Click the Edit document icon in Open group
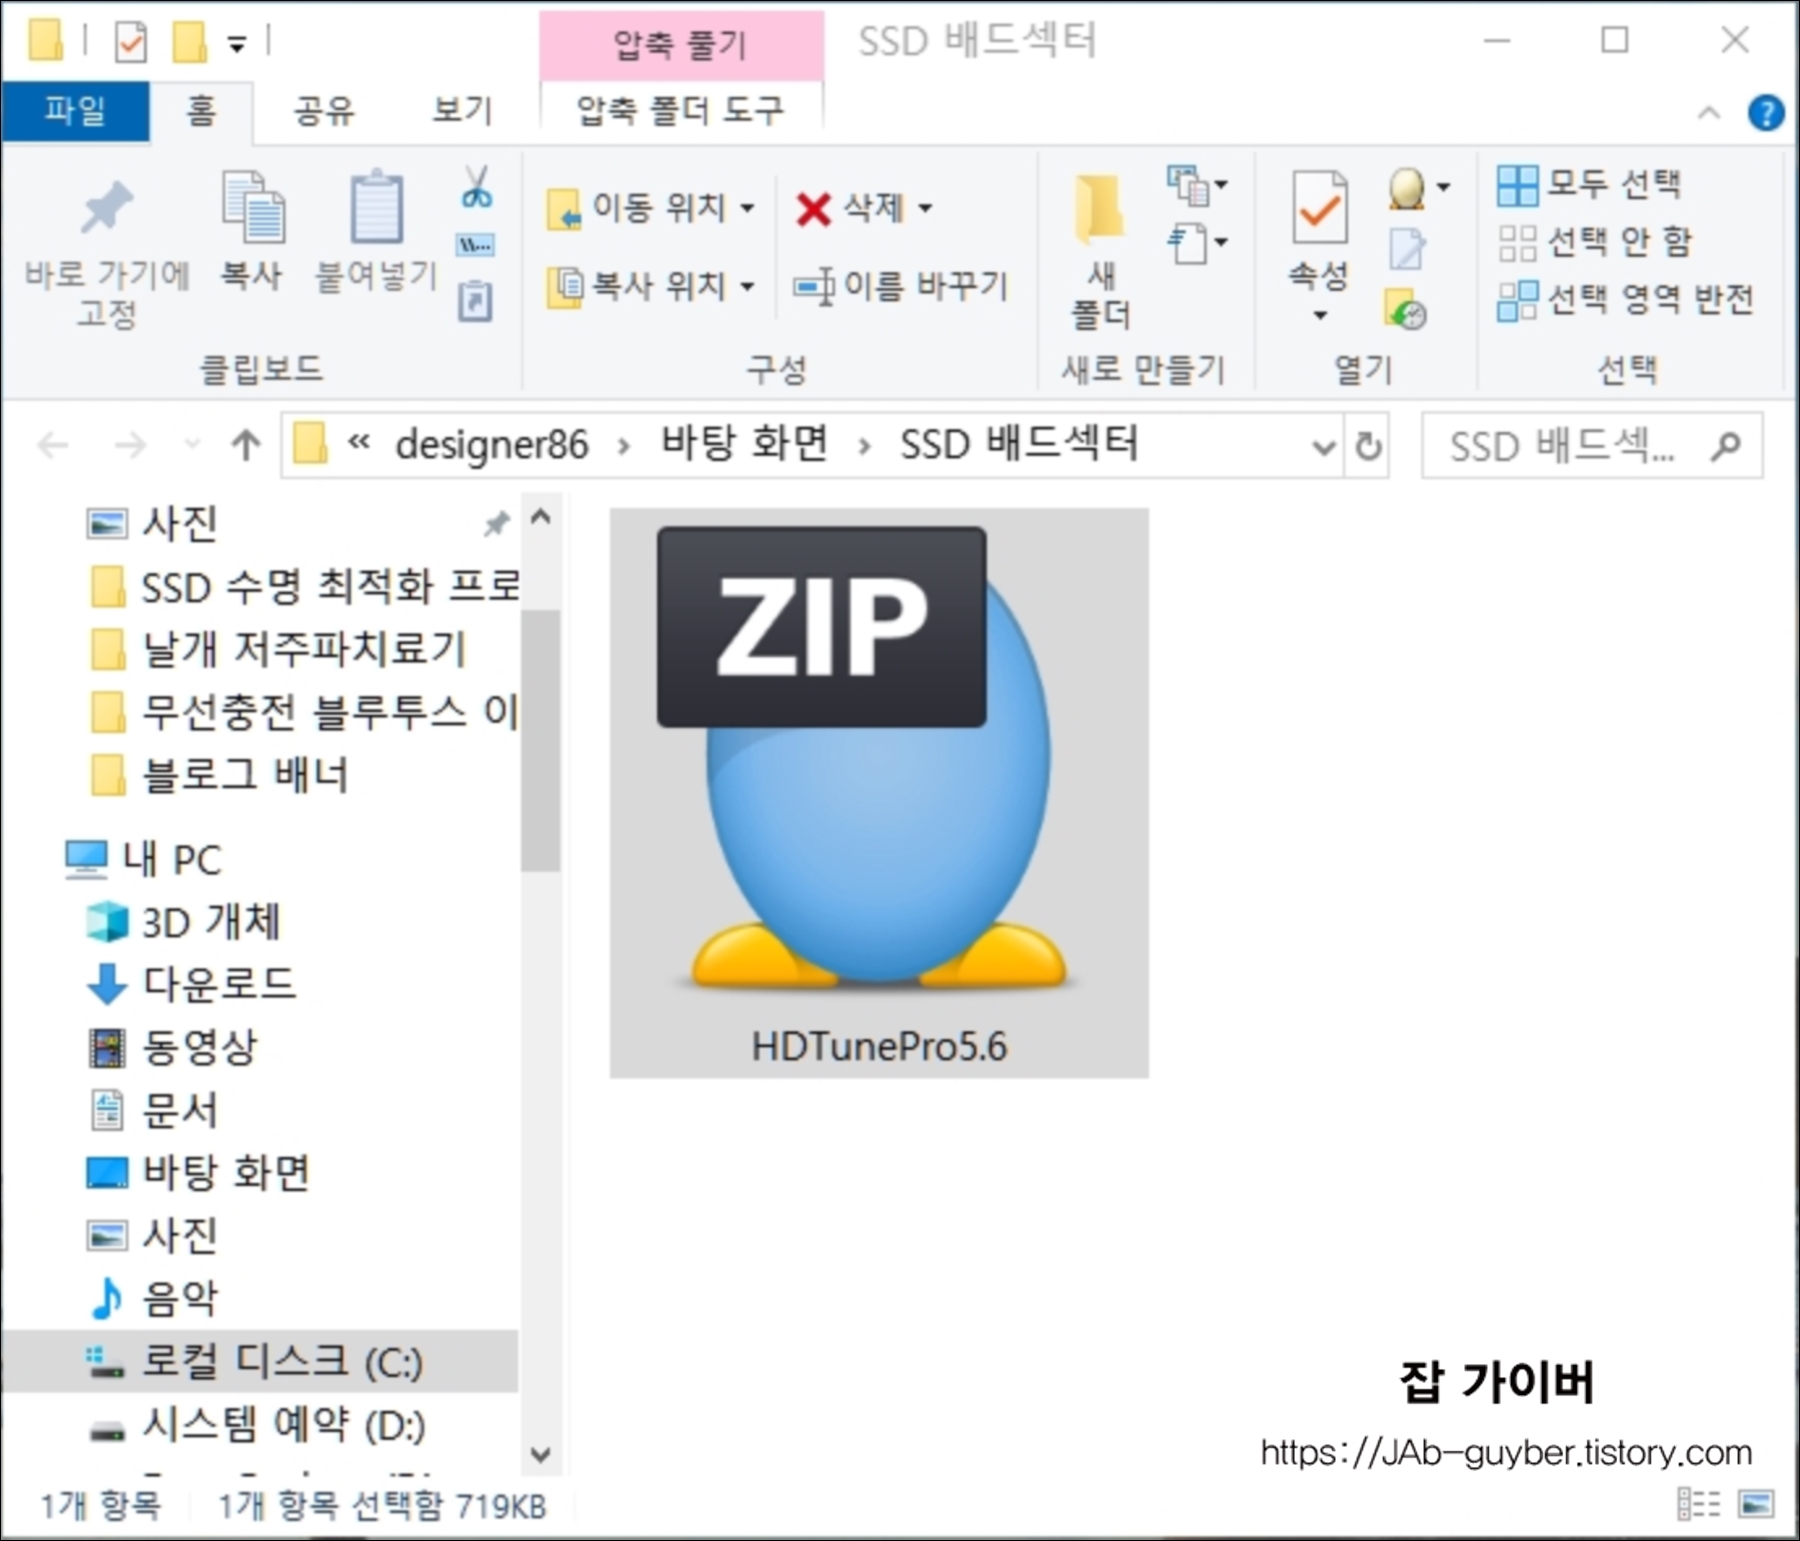This screenshot has width=1800, height=1541. tap(1407, 249)
